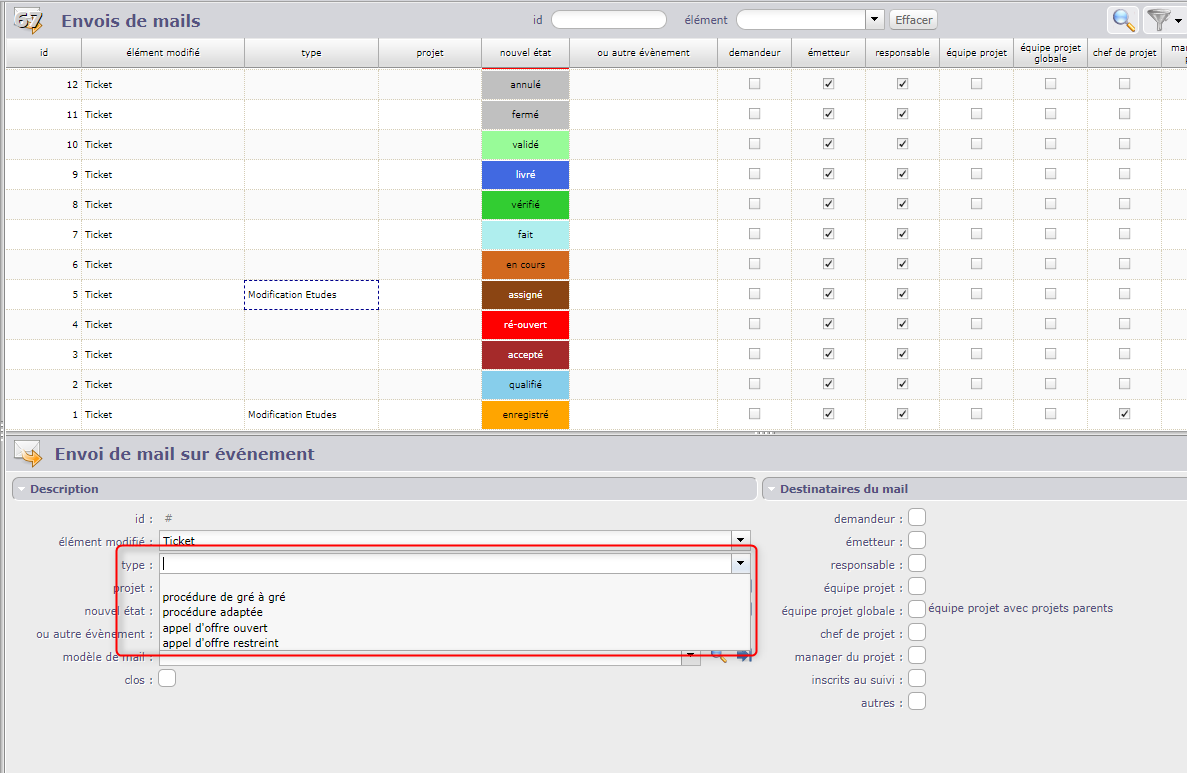Click the go-to arrow icon beside modèle de mail
1187x773 pixels.
point(744,656)
